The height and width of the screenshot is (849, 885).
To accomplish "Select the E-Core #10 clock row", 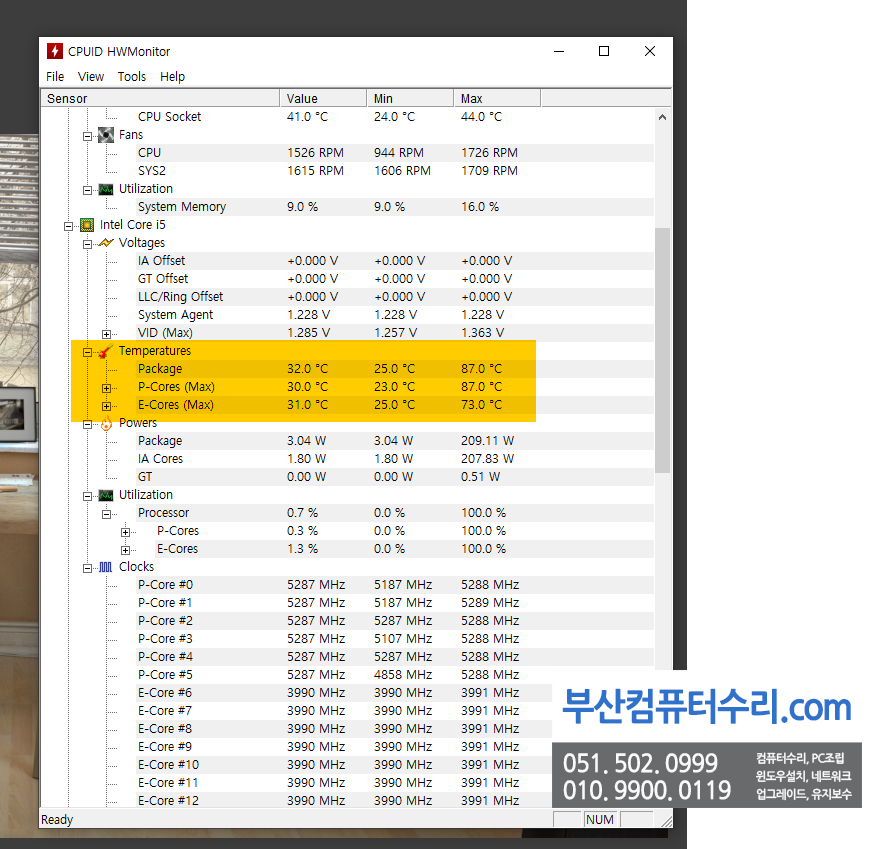I will click(344, 765).
